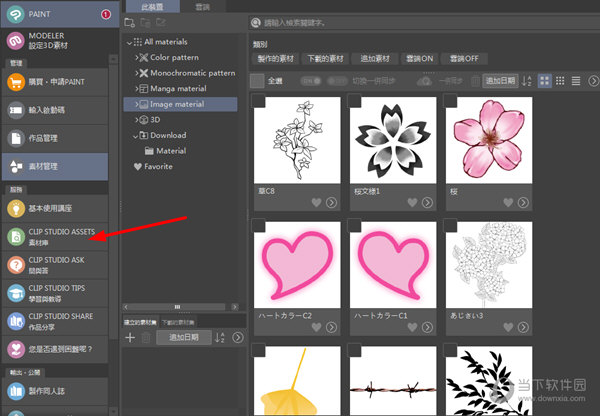600x416 pixels.
Task: Favorite the 桜文様1 material with heart icon
Action: [x=412, y=202]
